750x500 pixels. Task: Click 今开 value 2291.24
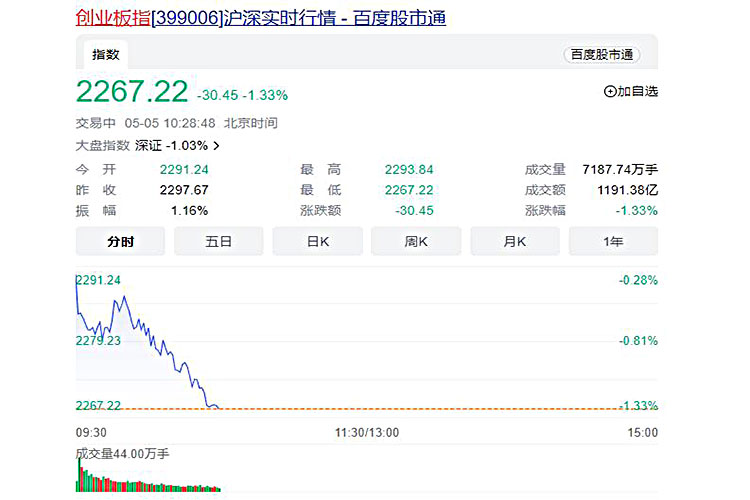click(184, 169)
